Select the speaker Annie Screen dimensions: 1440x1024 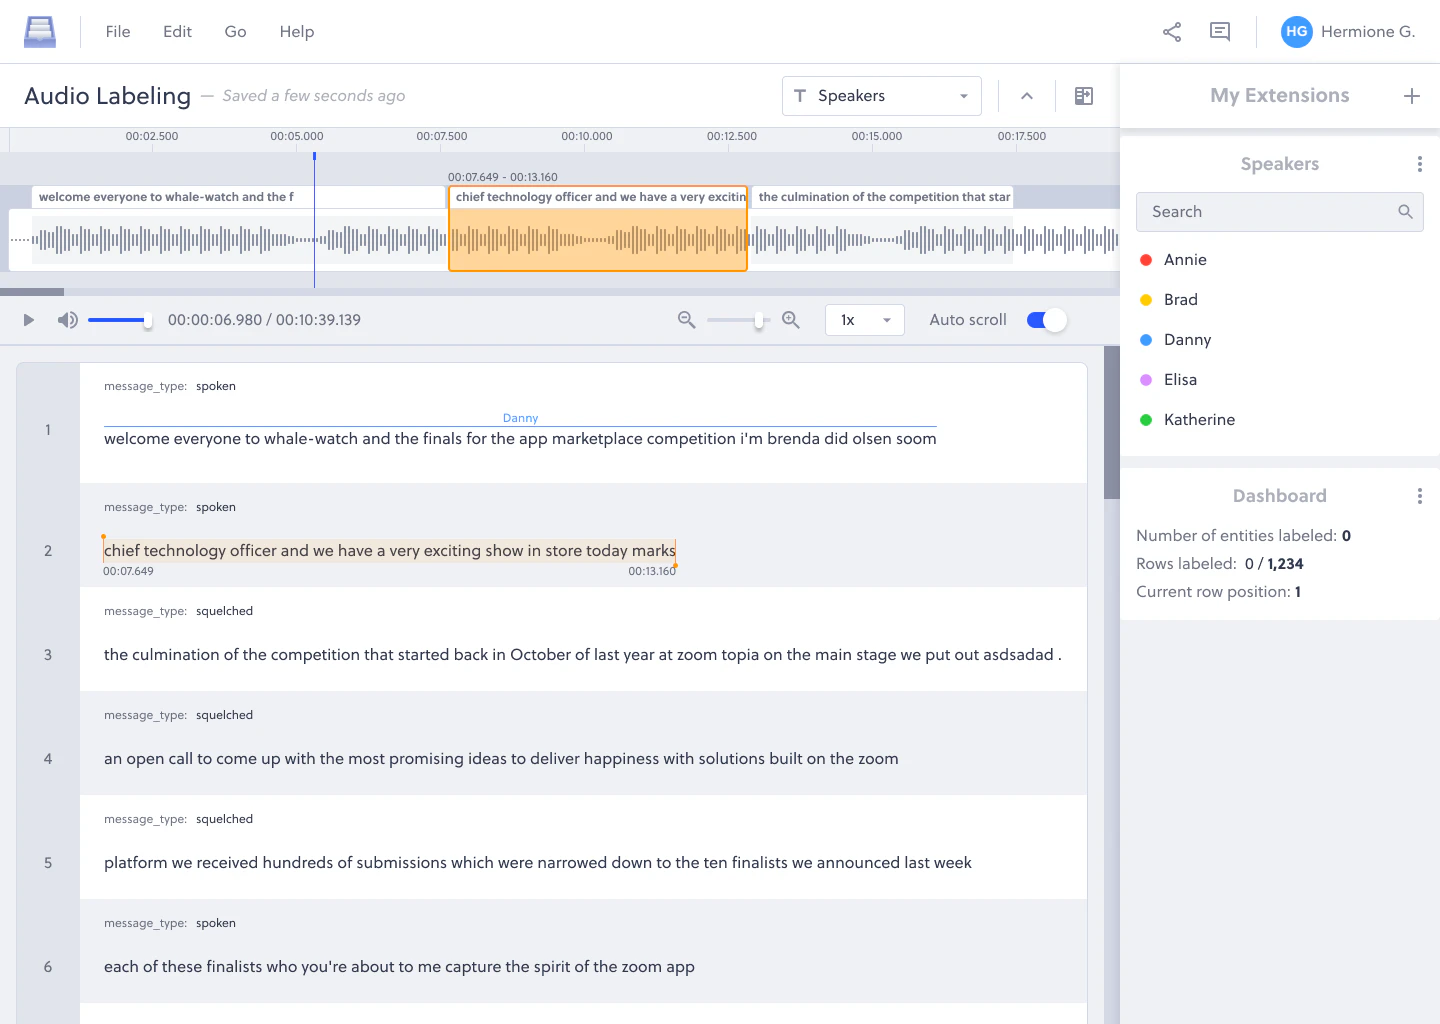pos(1185,260)
